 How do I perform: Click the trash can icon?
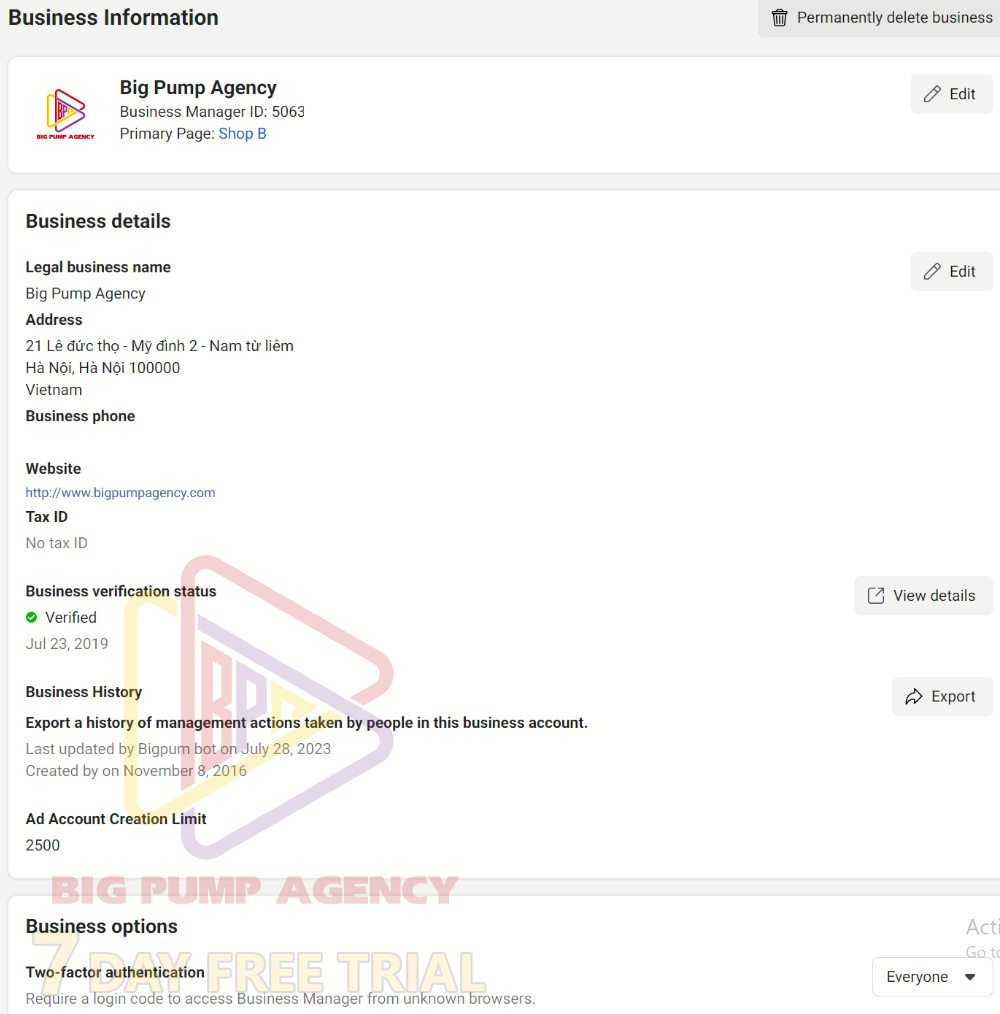pos(779,17)
